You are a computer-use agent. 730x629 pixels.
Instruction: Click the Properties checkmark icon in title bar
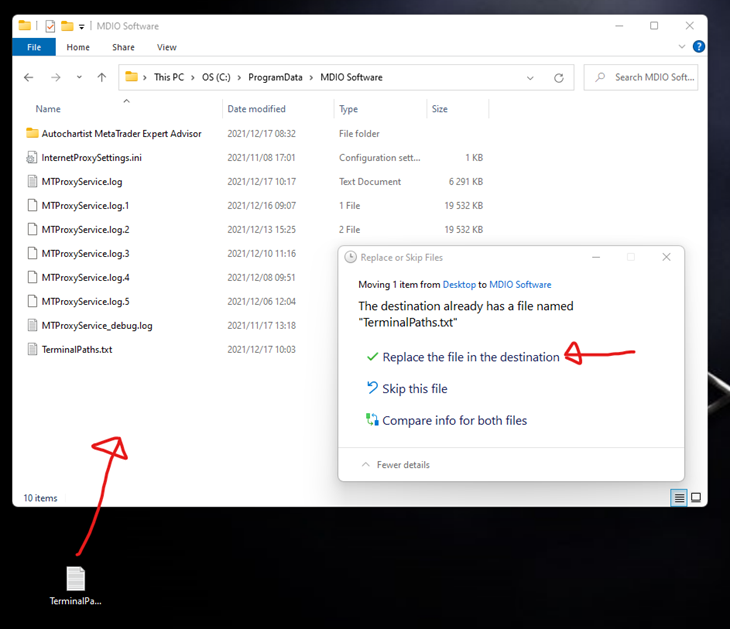click(50, 26)
